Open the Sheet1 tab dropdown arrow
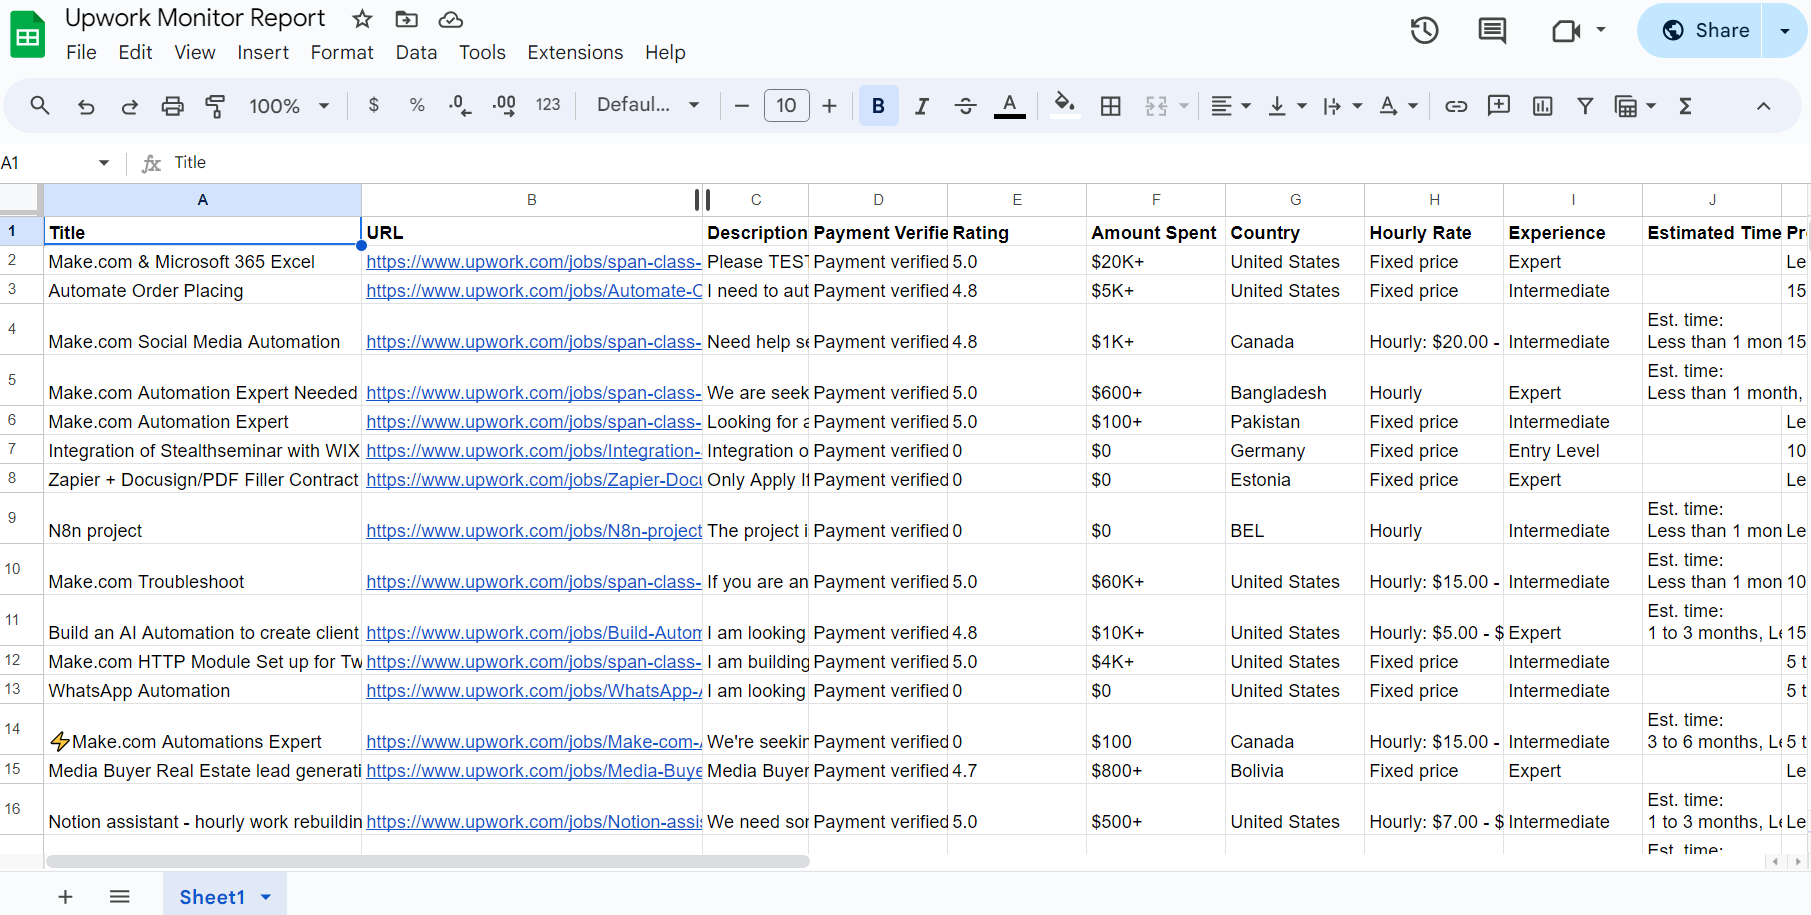Screen dimensions: 1811x915 266,897
